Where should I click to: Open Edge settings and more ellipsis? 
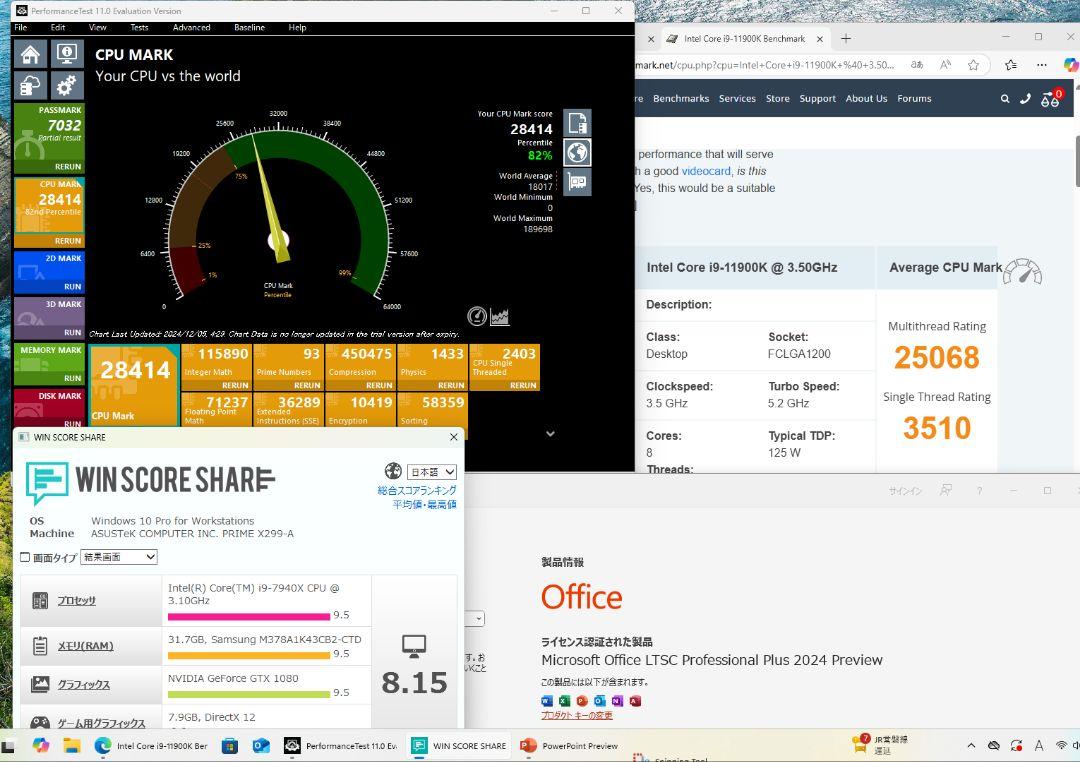1041,65
